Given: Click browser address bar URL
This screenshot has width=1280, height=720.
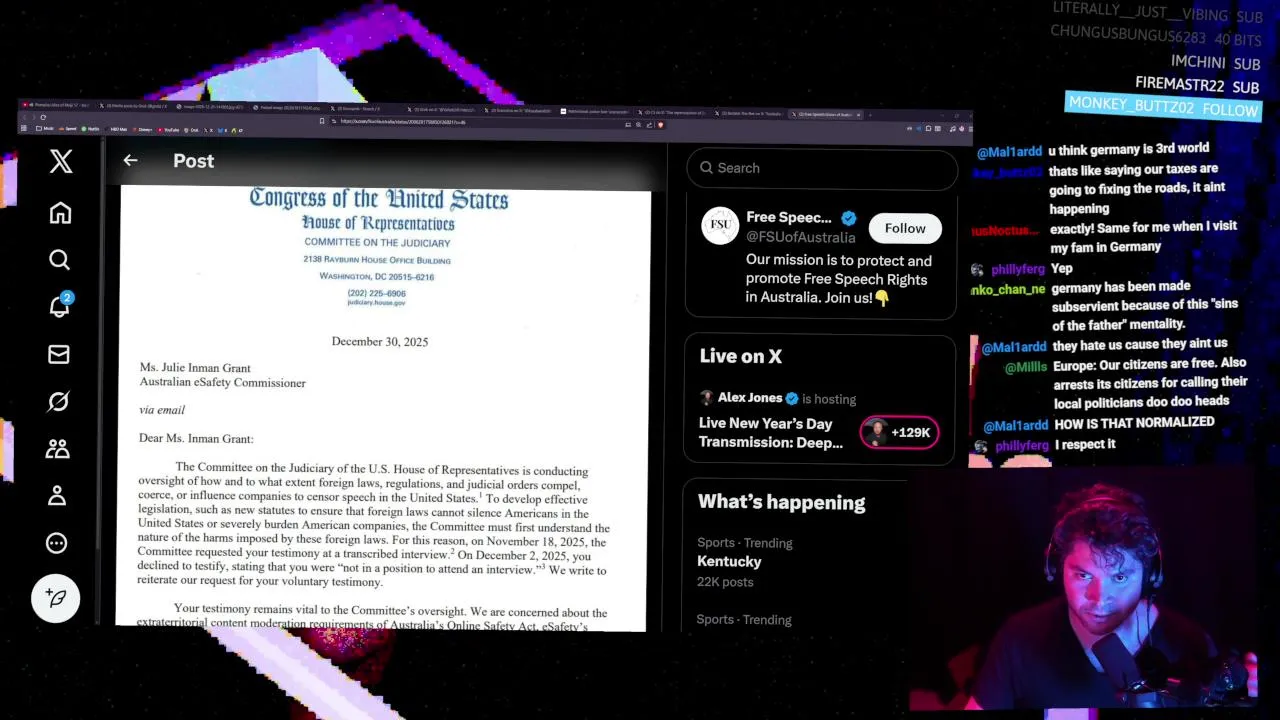Looking at the screenshot, I should click(x=403, y=122).
